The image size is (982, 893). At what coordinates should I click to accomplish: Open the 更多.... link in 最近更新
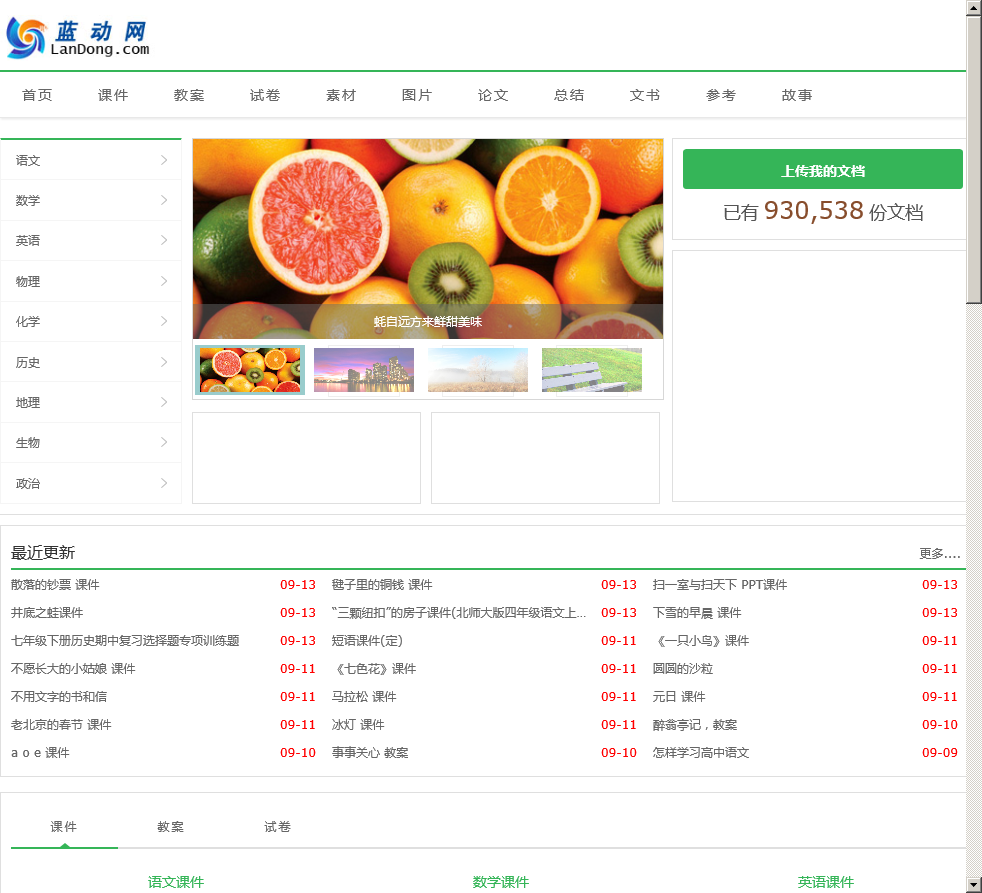[939, 554]
